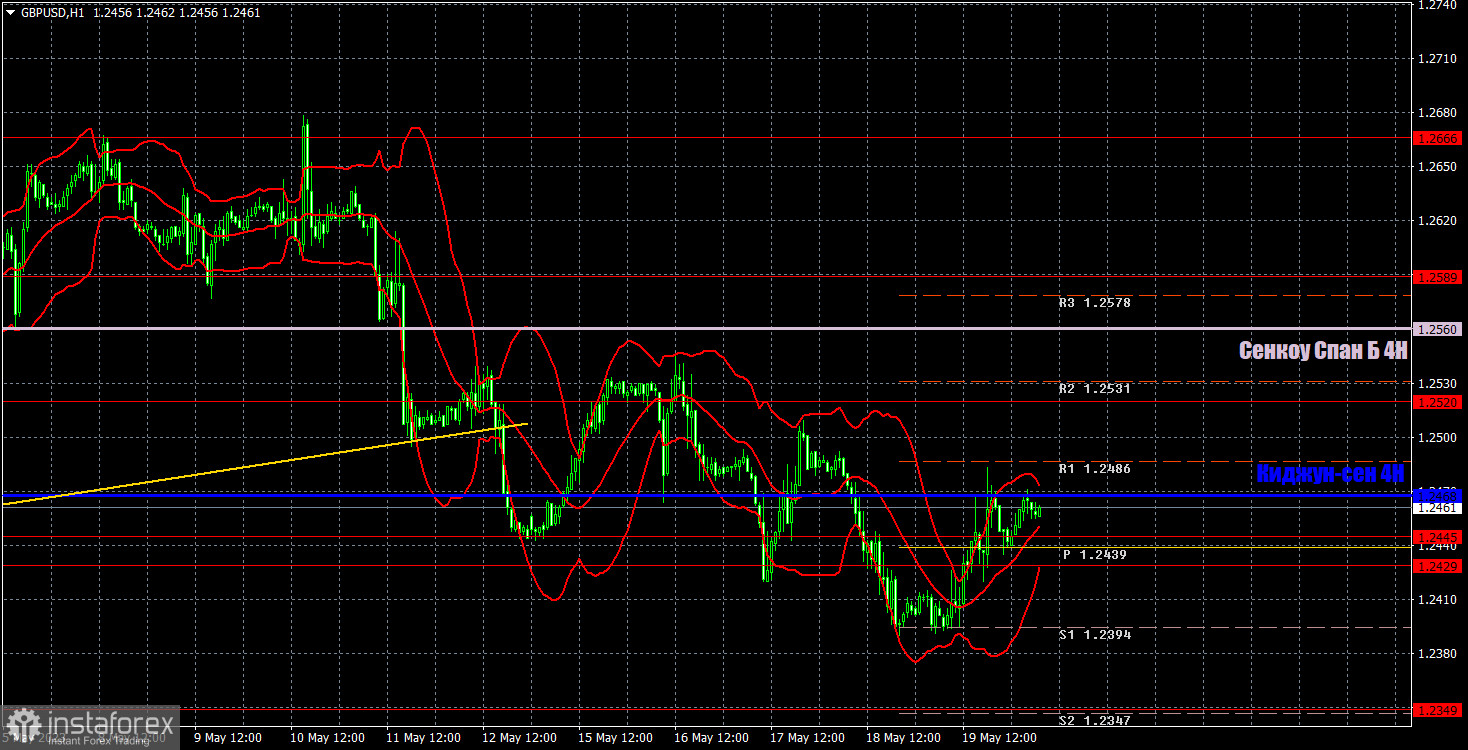Click the red 1.2429 level price tag

(1438, 566)
